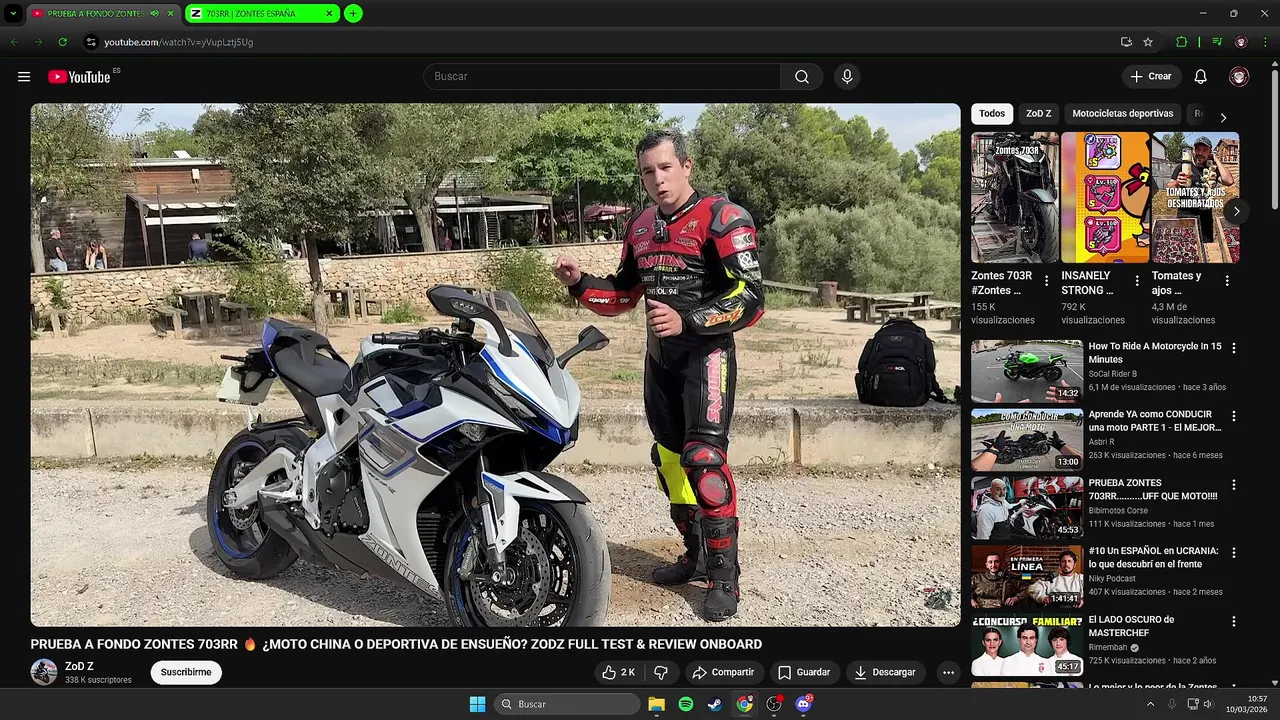
Task: Click the YouTube Buscar search field
Action: tap(602, 77)
